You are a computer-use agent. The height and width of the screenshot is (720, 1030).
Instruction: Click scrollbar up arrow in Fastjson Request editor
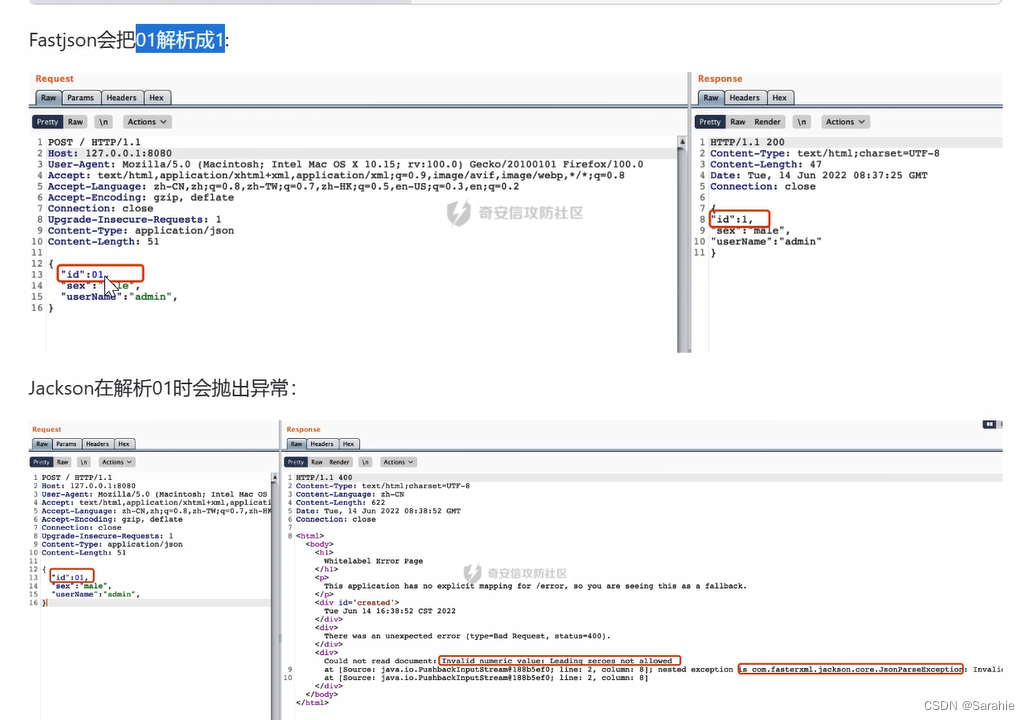click(683, 142)
